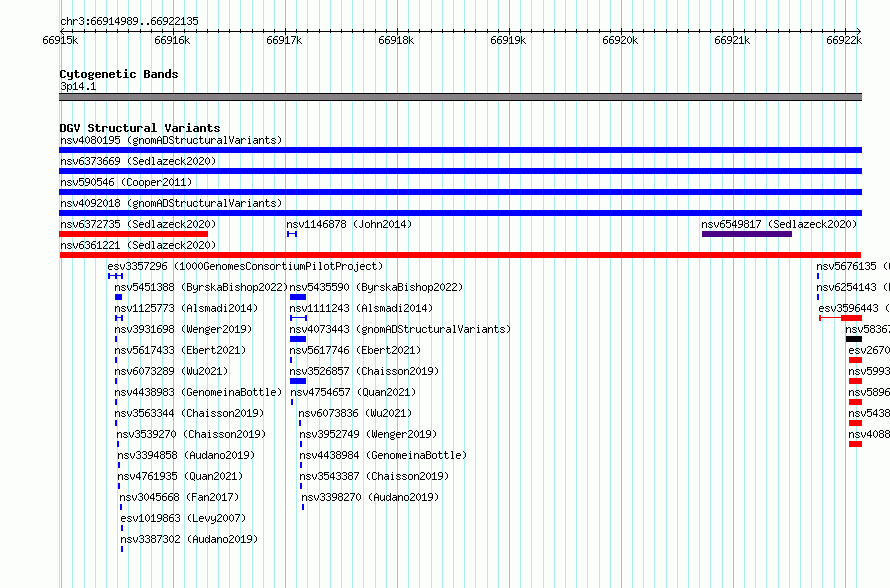Open nsv1125773 (Alsmadi2014) label

(x=186, y=308)
